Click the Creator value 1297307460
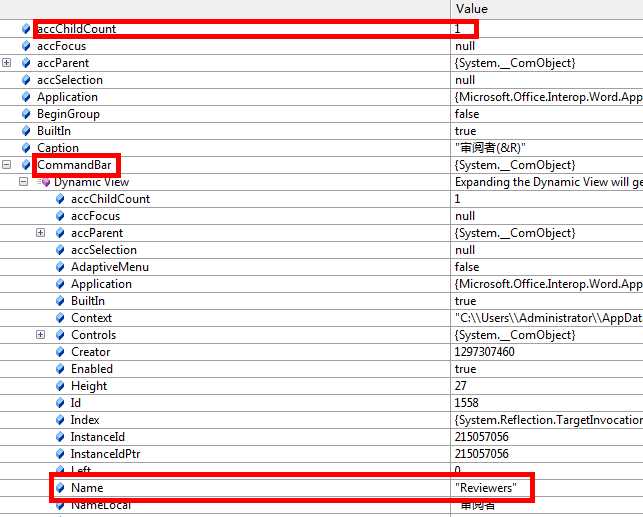The image size is (643, 517). tap(484, 352)
